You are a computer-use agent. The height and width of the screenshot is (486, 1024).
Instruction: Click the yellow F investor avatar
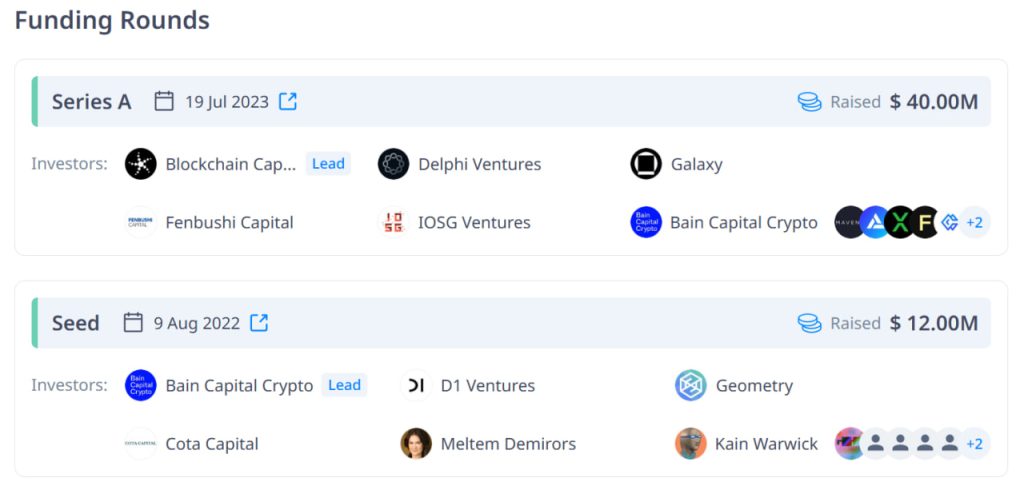[925, 223]
